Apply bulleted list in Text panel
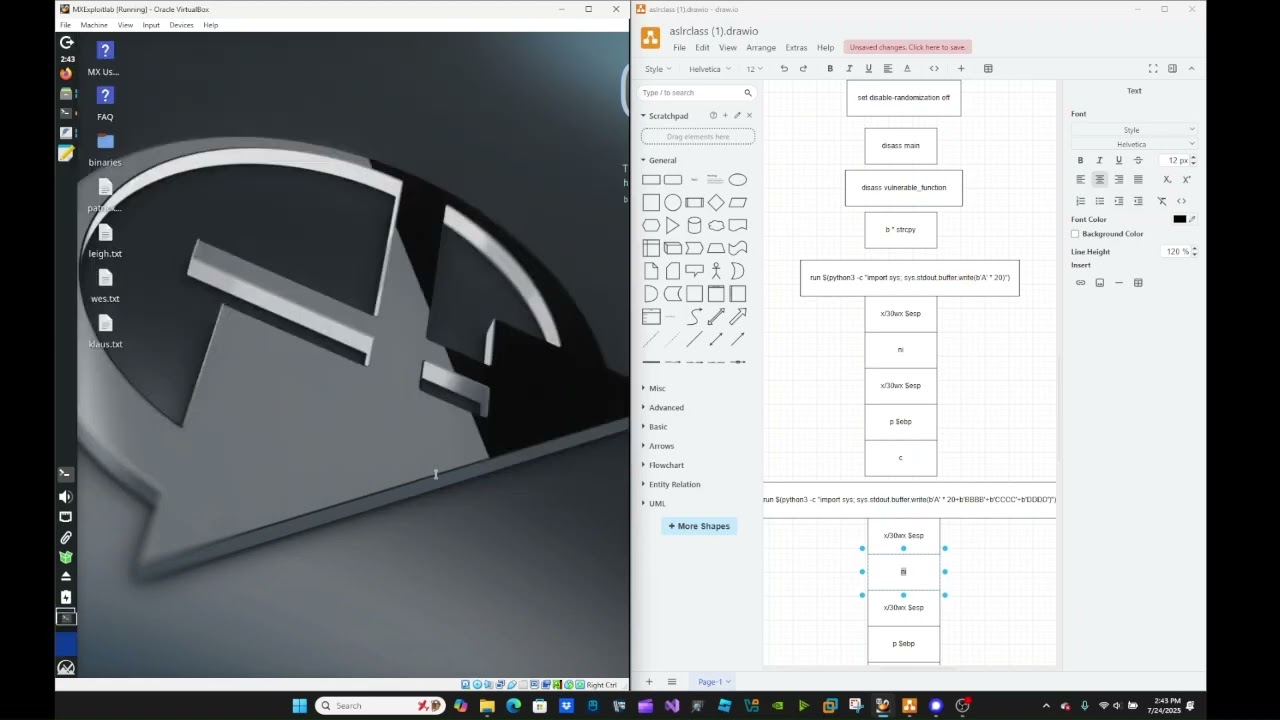Image resolution: width=1280 pixels, height=720 pixels. click(1099, 201)
